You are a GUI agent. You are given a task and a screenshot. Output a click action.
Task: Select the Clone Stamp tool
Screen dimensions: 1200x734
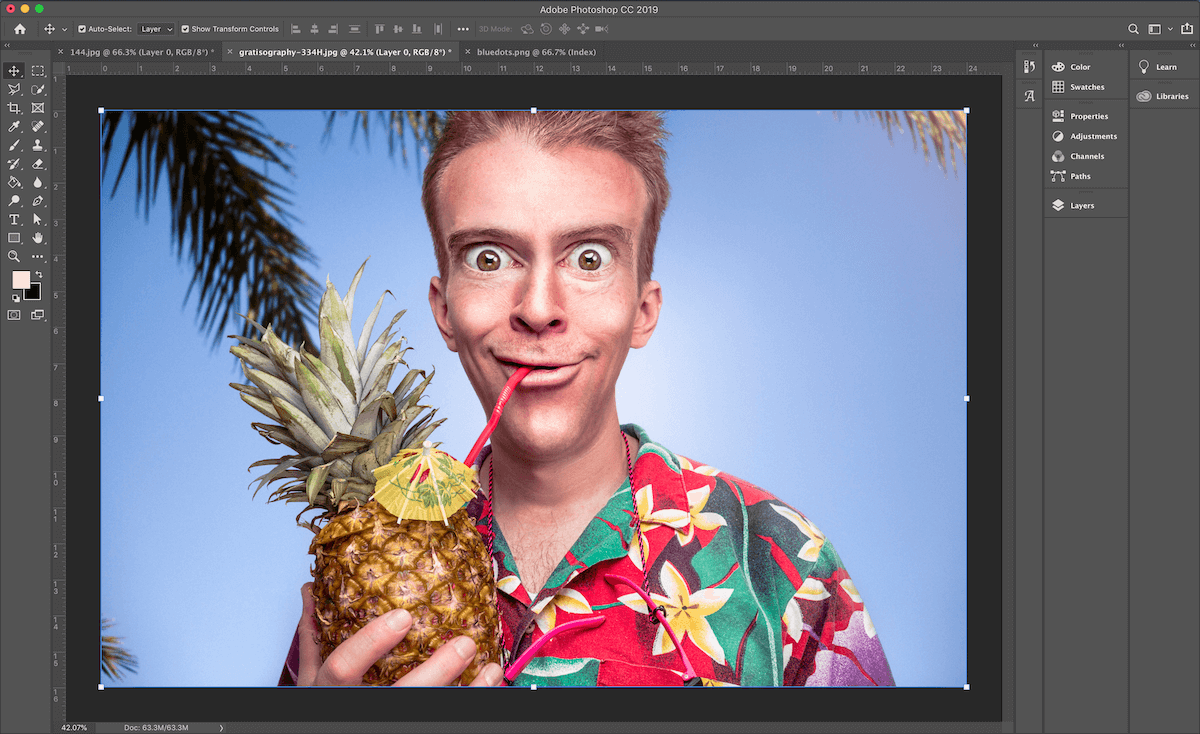click(x=38, y=144)
